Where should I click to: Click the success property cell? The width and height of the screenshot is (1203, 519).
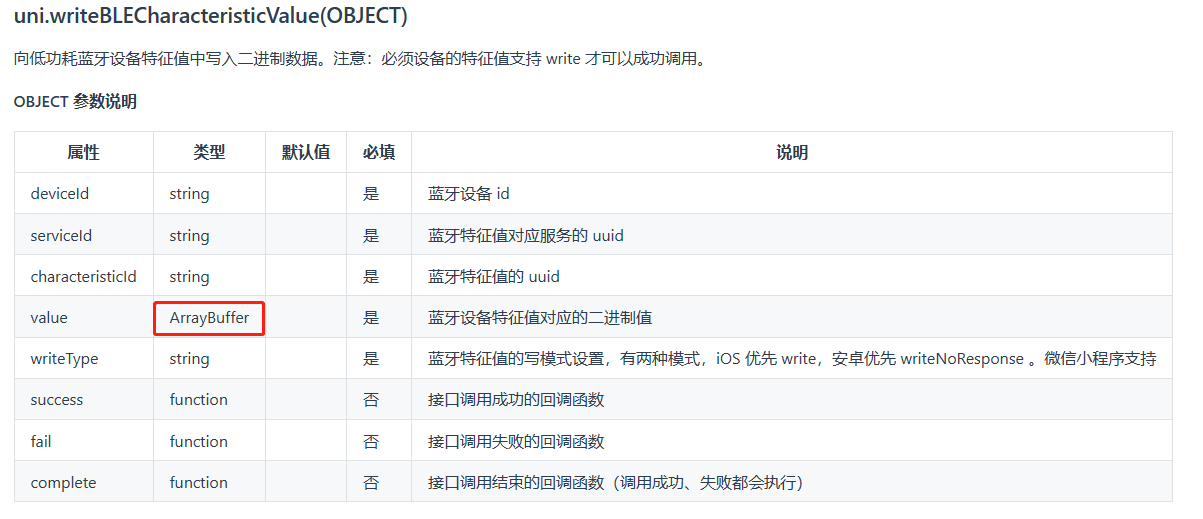pos(84,399)
